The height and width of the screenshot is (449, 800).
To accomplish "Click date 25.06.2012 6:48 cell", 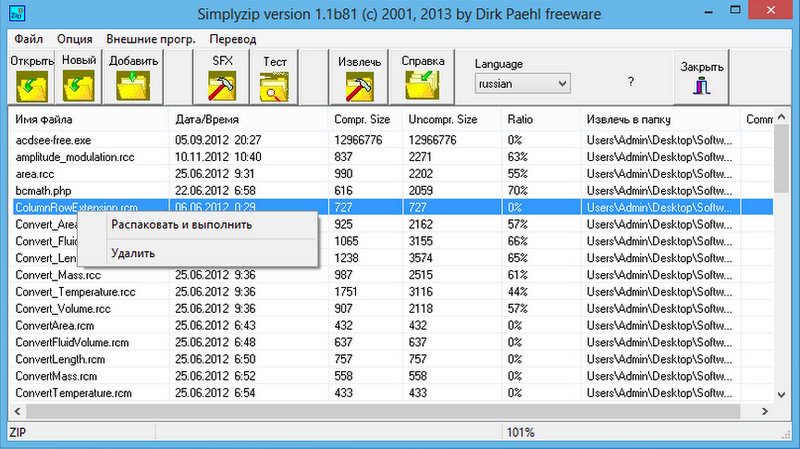I will coord(215,342).
